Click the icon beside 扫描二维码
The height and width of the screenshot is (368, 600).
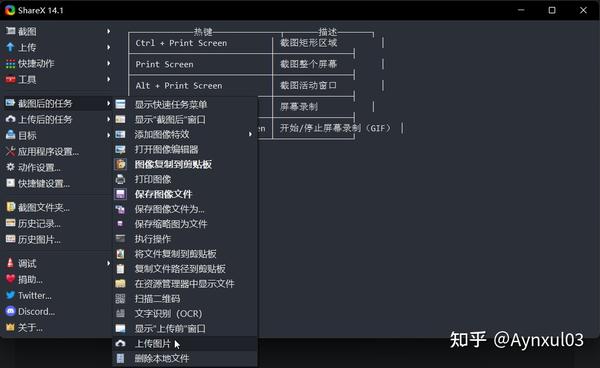click(120, 298)
